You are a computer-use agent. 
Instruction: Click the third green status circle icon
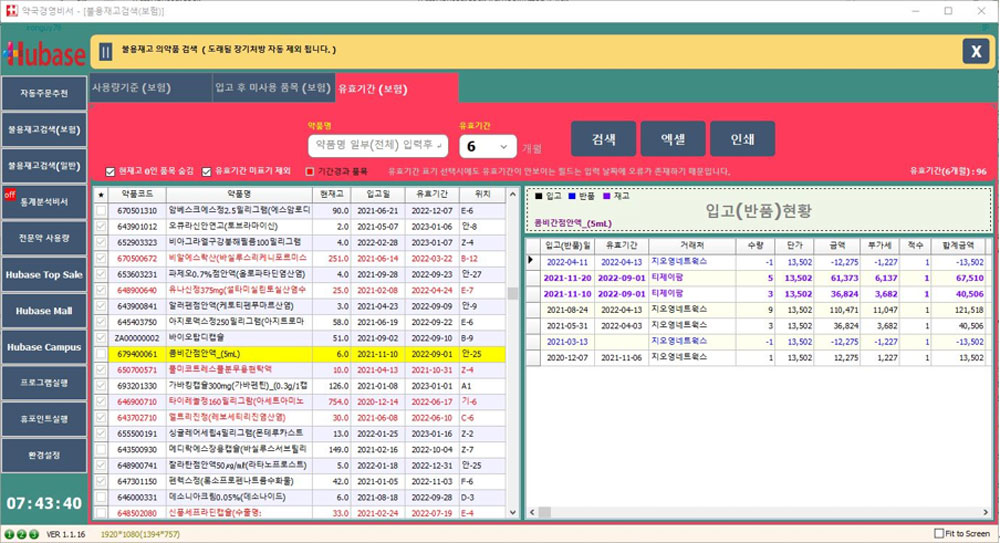pyautogui.click(x=34, y=534)
